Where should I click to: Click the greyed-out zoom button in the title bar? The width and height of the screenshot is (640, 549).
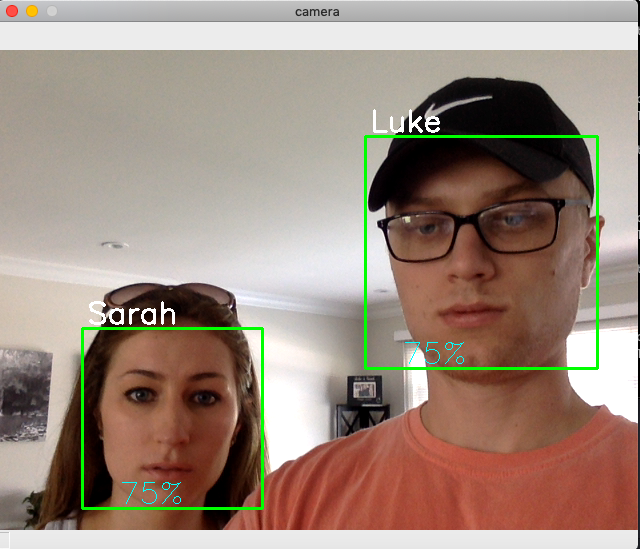(x=52, y=11)
